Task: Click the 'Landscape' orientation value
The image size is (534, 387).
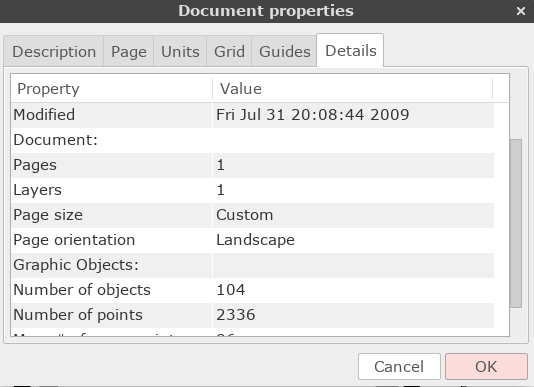Action: point(255,240)
